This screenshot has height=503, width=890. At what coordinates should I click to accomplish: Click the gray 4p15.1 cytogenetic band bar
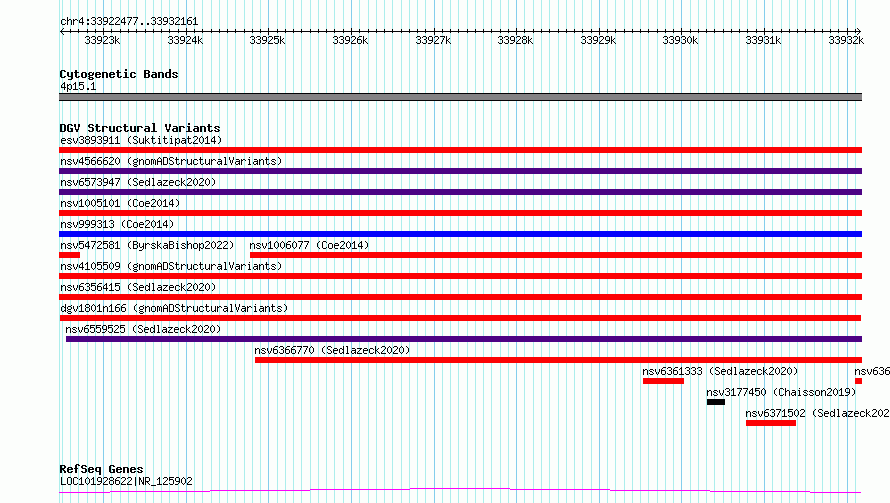(460, 97)
